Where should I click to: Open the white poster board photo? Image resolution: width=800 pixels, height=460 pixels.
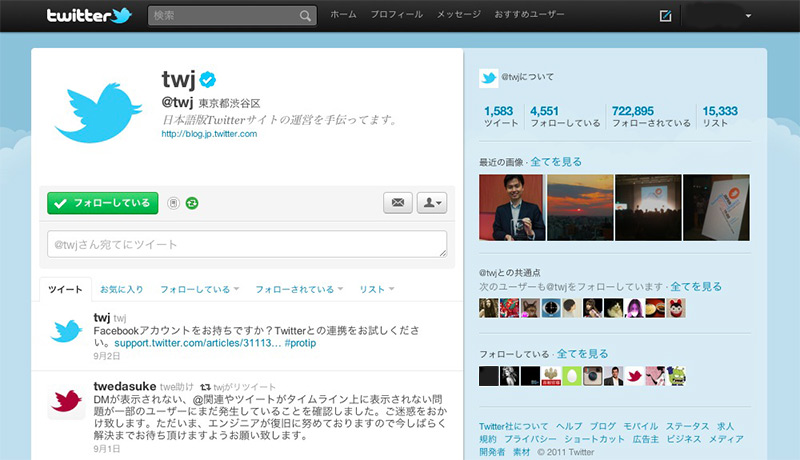[716, 208]
